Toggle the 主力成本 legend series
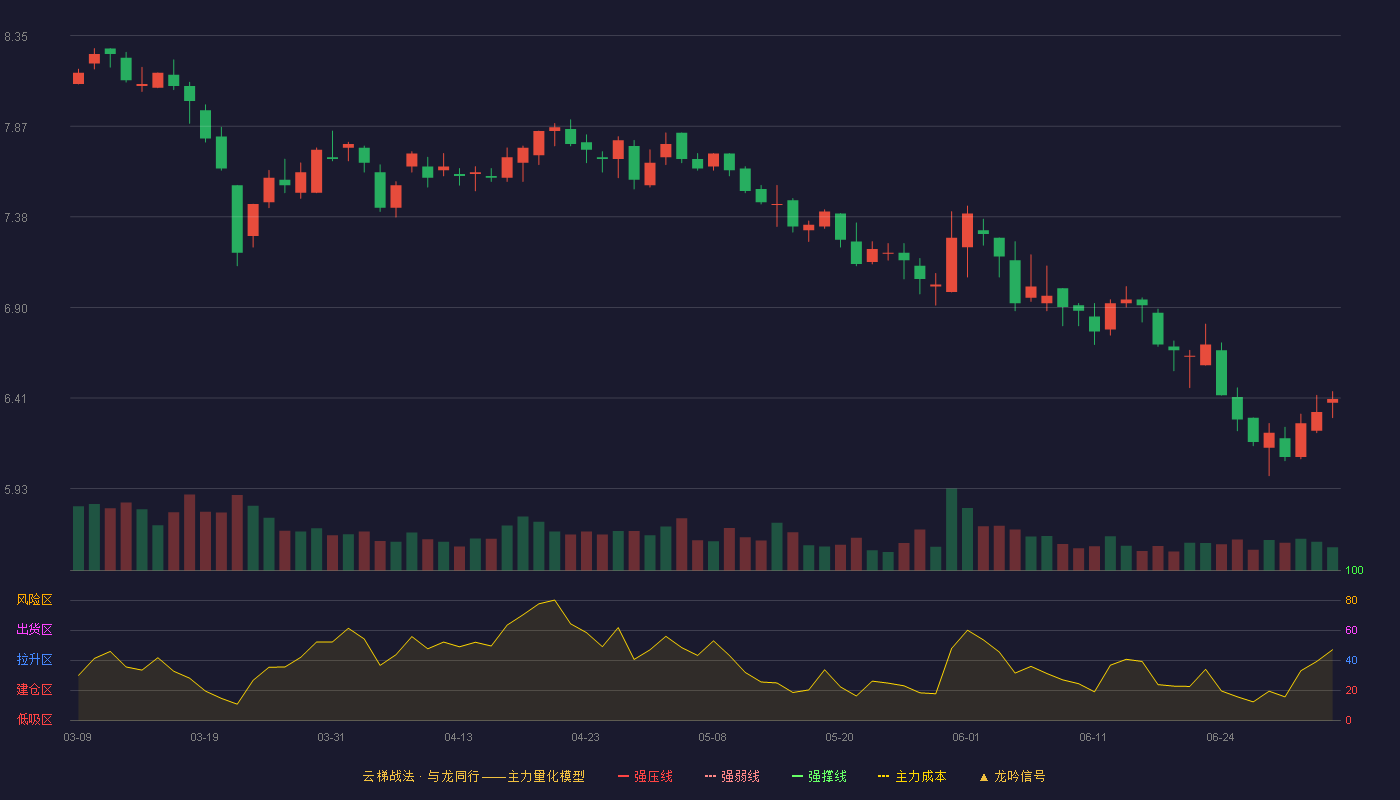1400x800 pixels. point(912,776)
